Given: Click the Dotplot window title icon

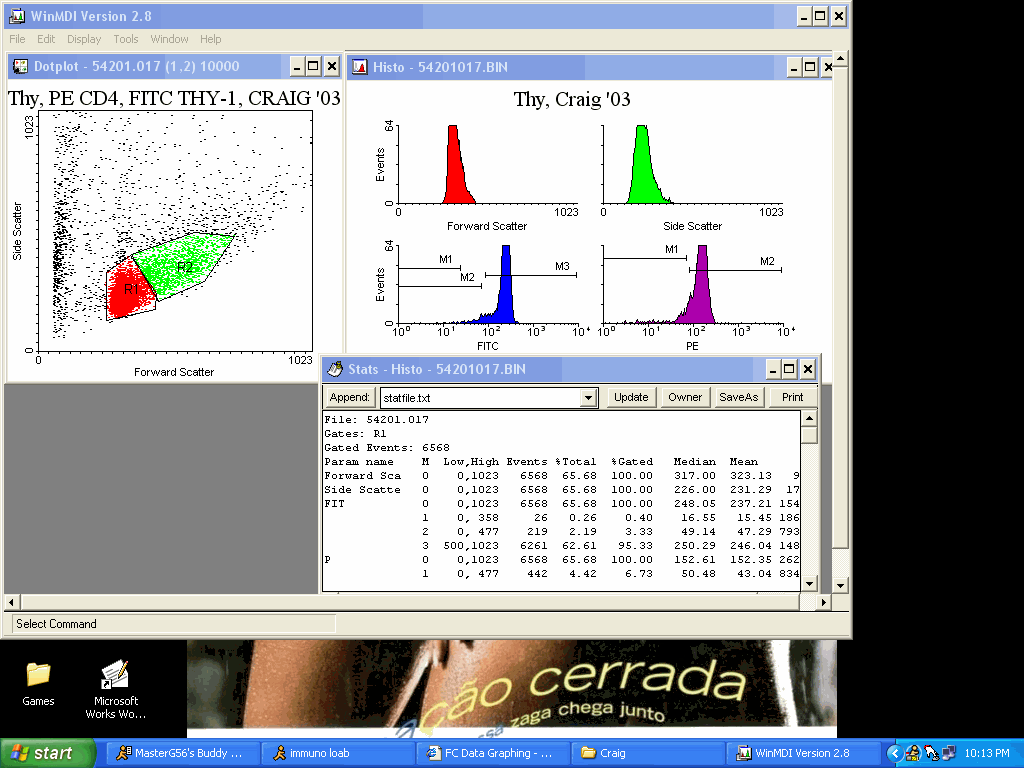Looking at the screenshot, I should point(20,67).
